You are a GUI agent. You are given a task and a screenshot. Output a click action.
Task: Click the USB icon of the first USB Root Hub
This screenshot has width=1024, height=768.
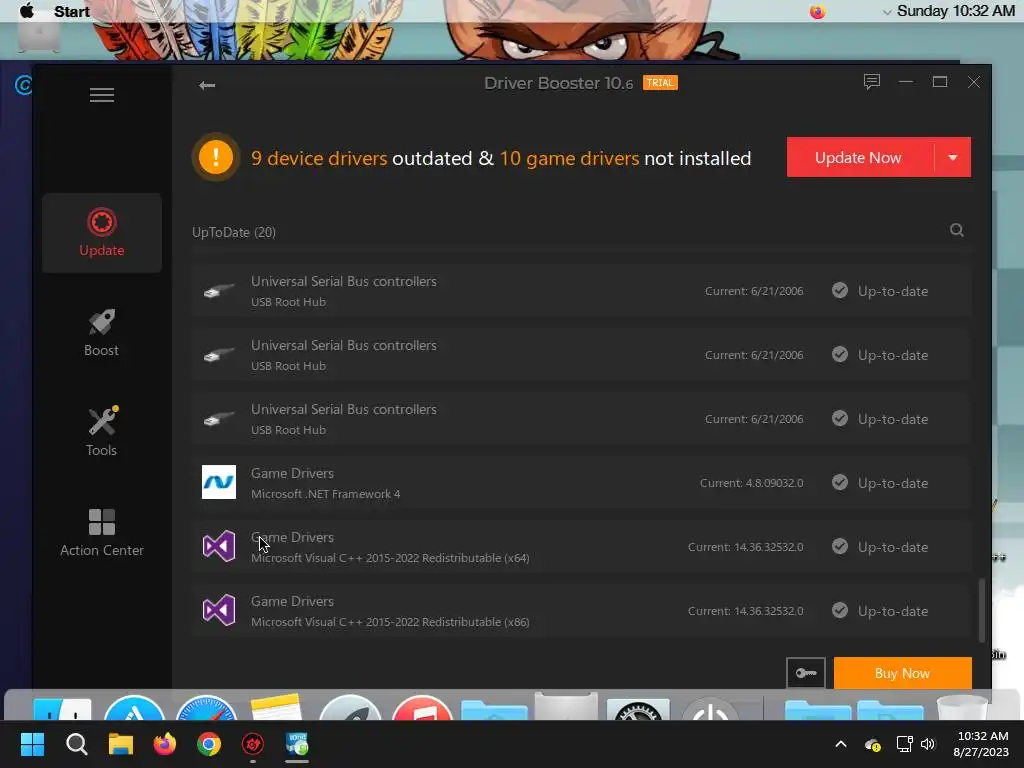click(x=219, y=291)
